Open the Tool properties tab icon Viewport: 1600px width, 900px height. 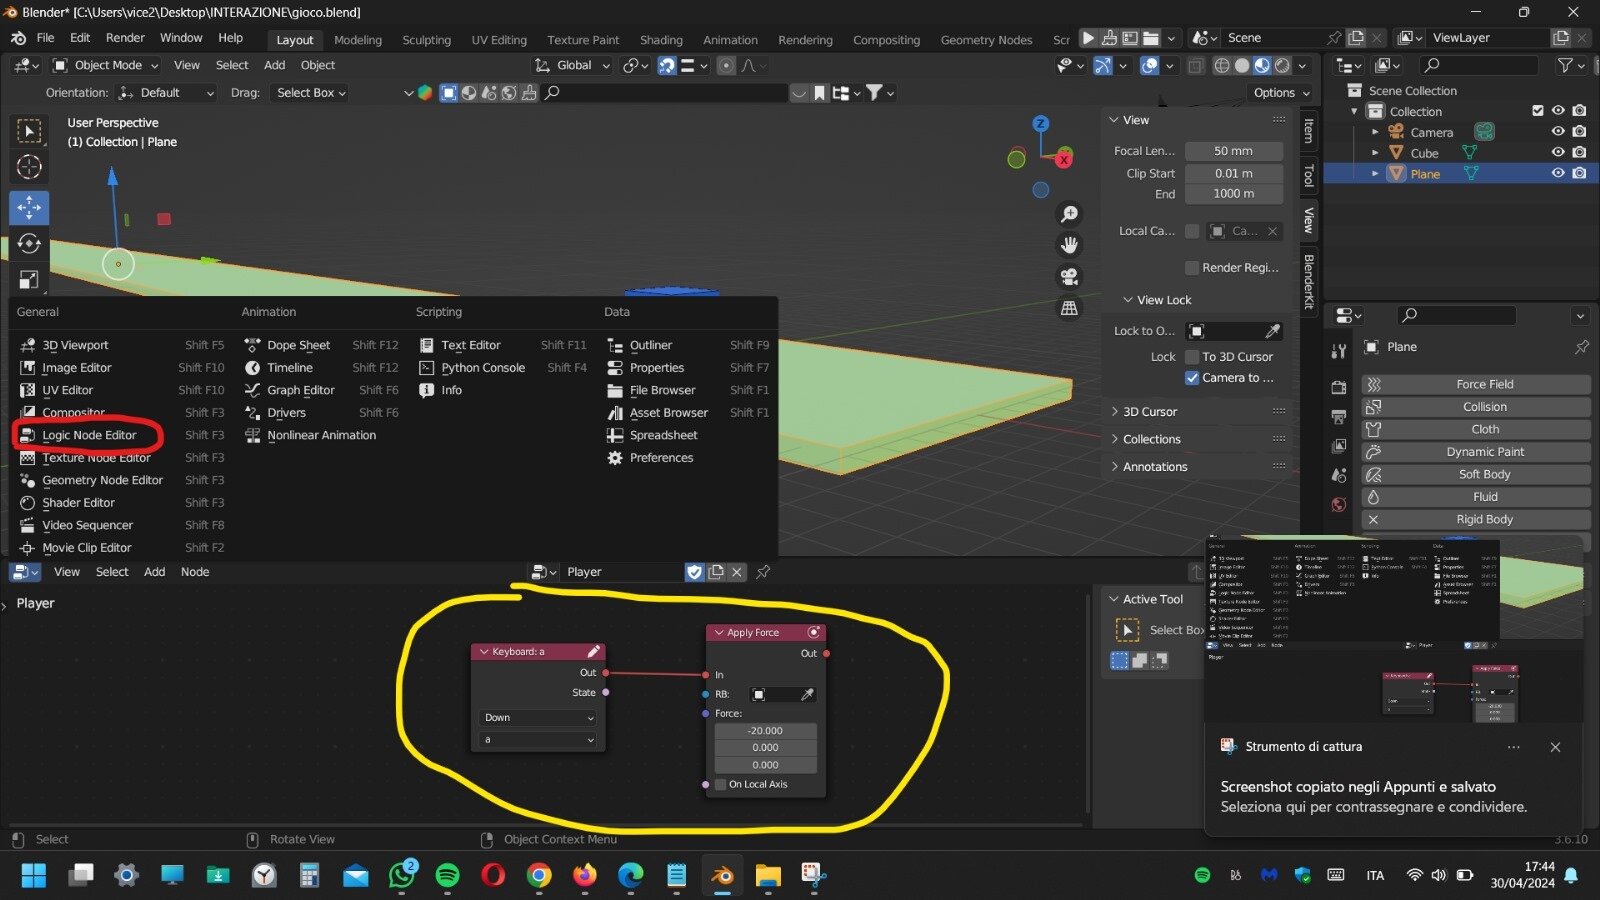(x=1339, y=351)
